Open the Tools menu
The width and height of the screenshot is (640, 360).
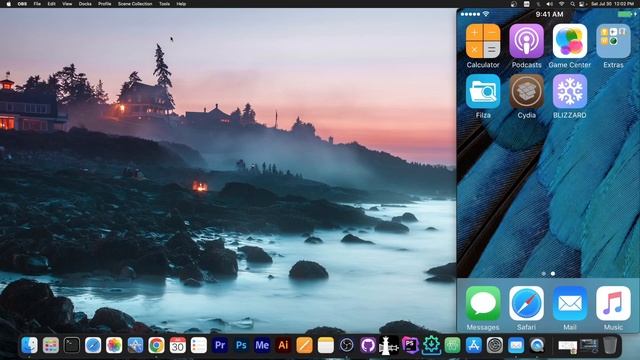pyautogui.click(x=164, y=4)
